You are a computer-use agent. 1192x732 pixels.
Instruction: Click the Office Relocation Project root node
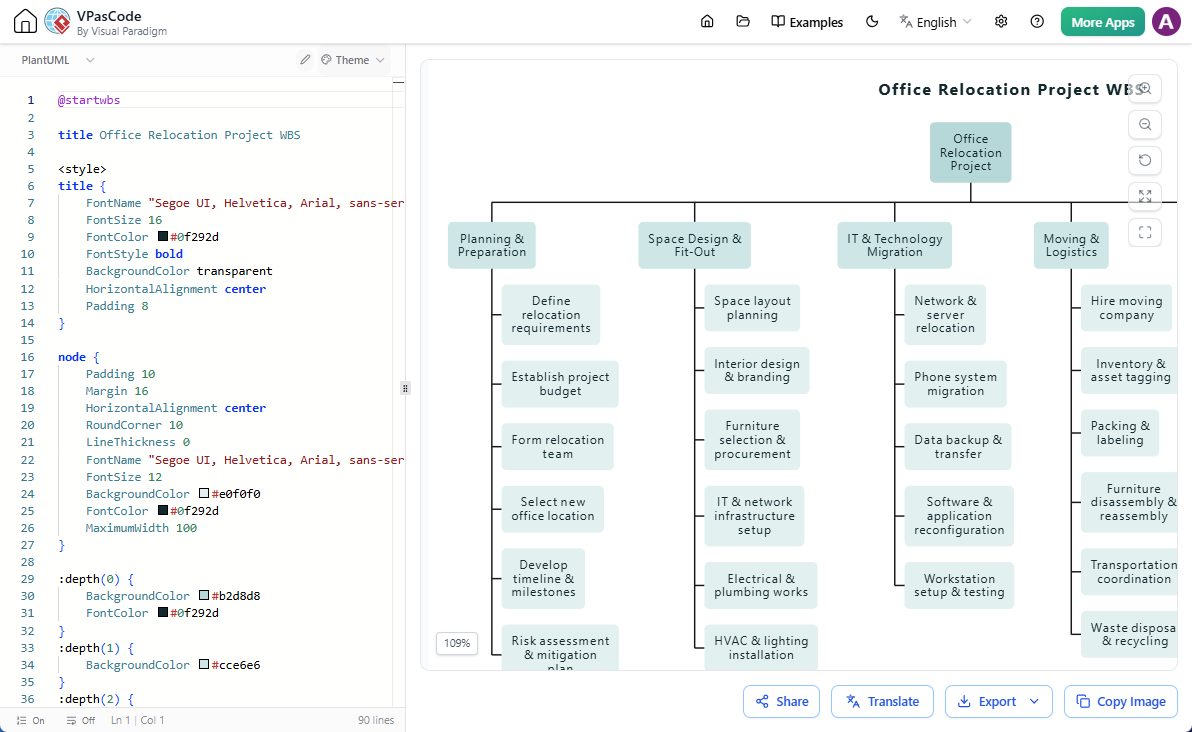[971, 152]
